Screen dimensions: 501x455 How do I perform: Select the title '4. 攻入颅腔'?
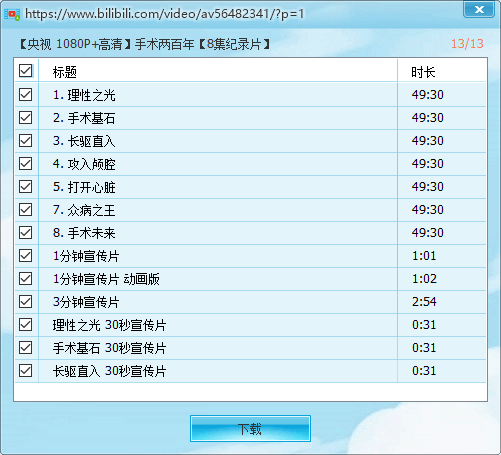tap(84, 164)
